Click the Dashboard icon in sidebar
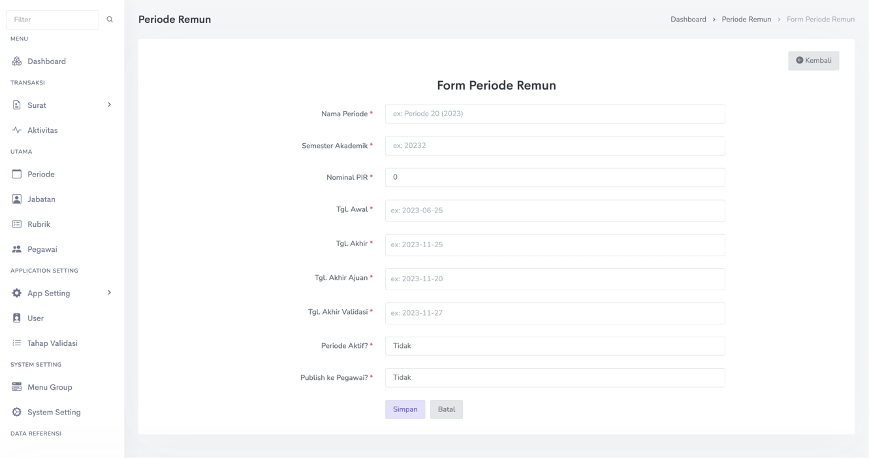 [16, 61]
